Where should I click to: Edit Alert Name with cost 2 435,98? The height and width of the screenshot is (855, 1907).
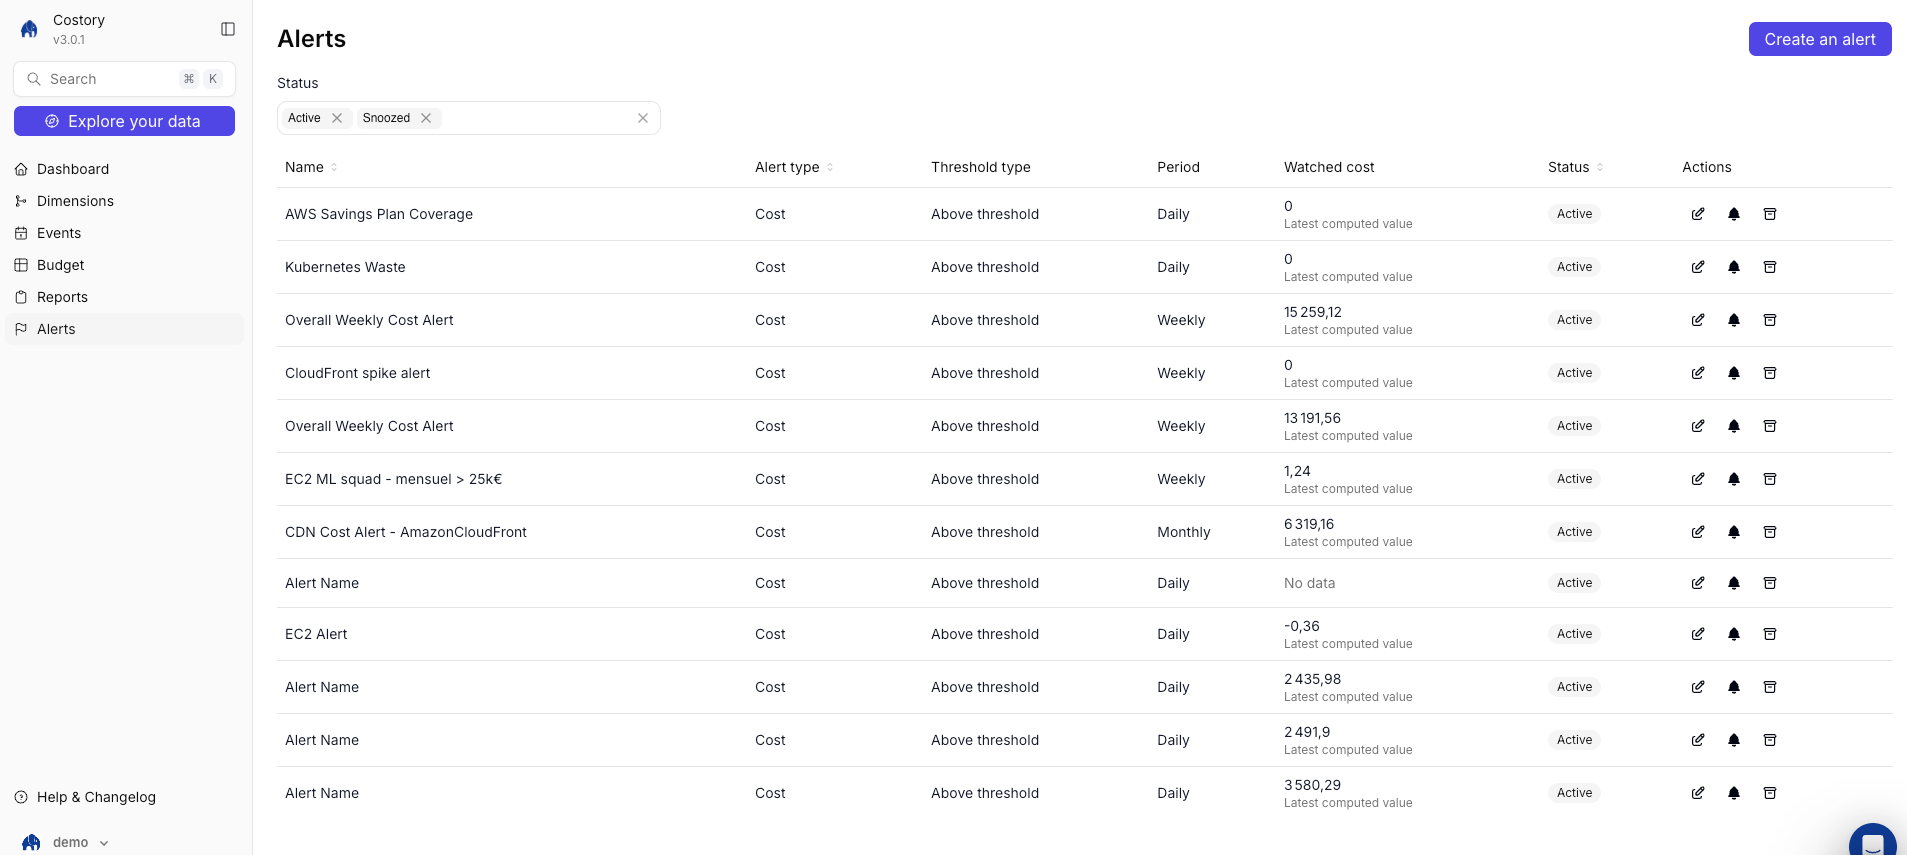point(1698,687)
